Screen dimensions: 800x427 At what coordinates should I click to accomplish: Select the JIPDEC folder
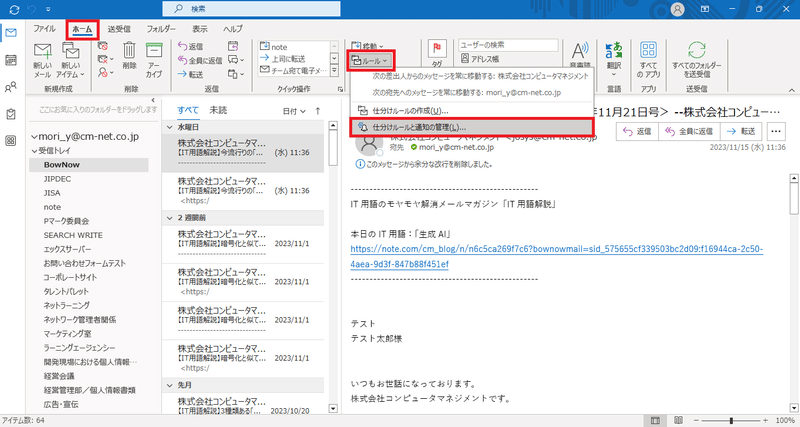tap(57, 179)
